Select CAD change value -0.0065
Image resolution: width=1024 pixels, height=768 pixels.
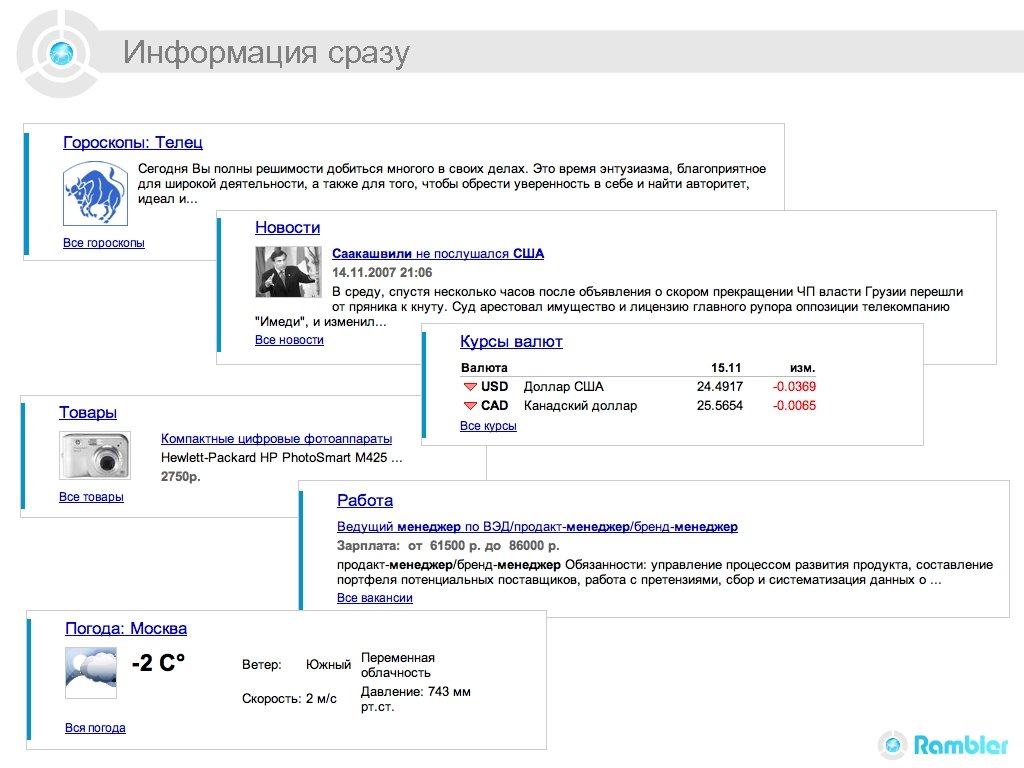point(794,406)
